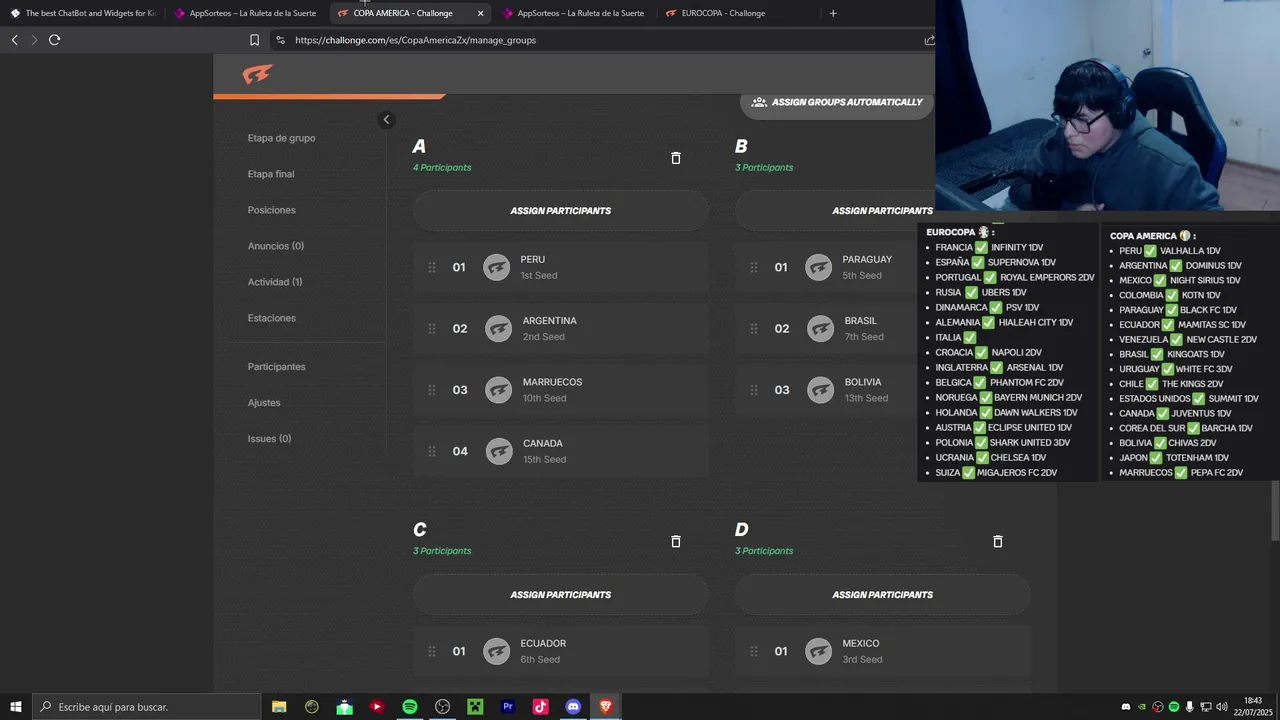Open Etapa final in the sidebar
Screen dimensions: 1280x720
click(271, 174)
